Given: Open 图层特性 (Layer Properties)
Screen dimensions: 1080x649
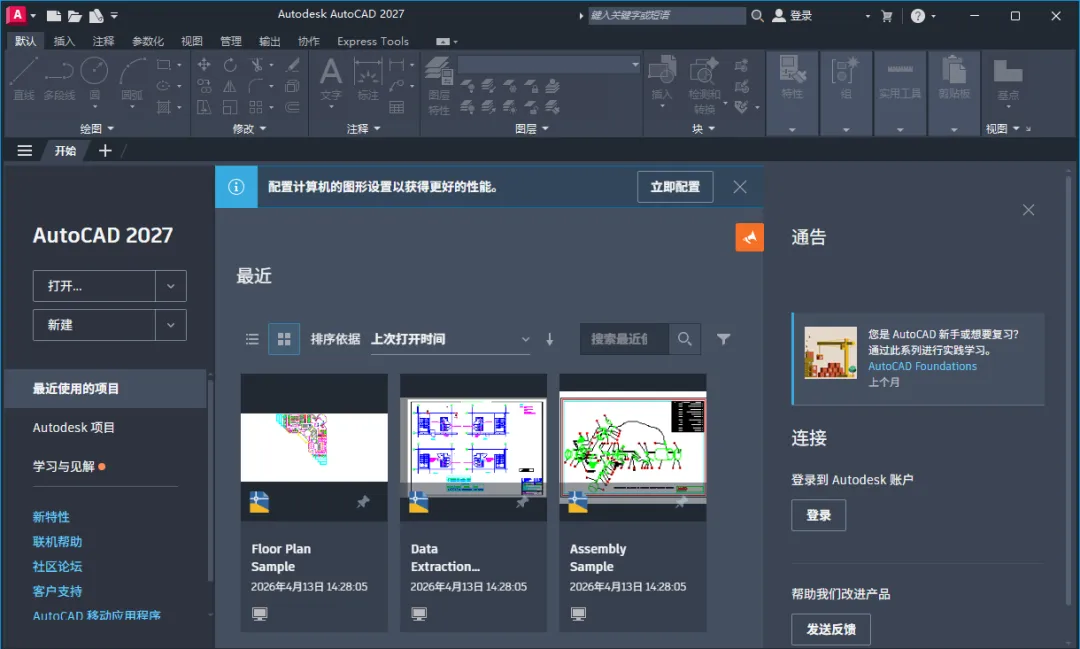Looking at the screenshot, I should point(439,85).
